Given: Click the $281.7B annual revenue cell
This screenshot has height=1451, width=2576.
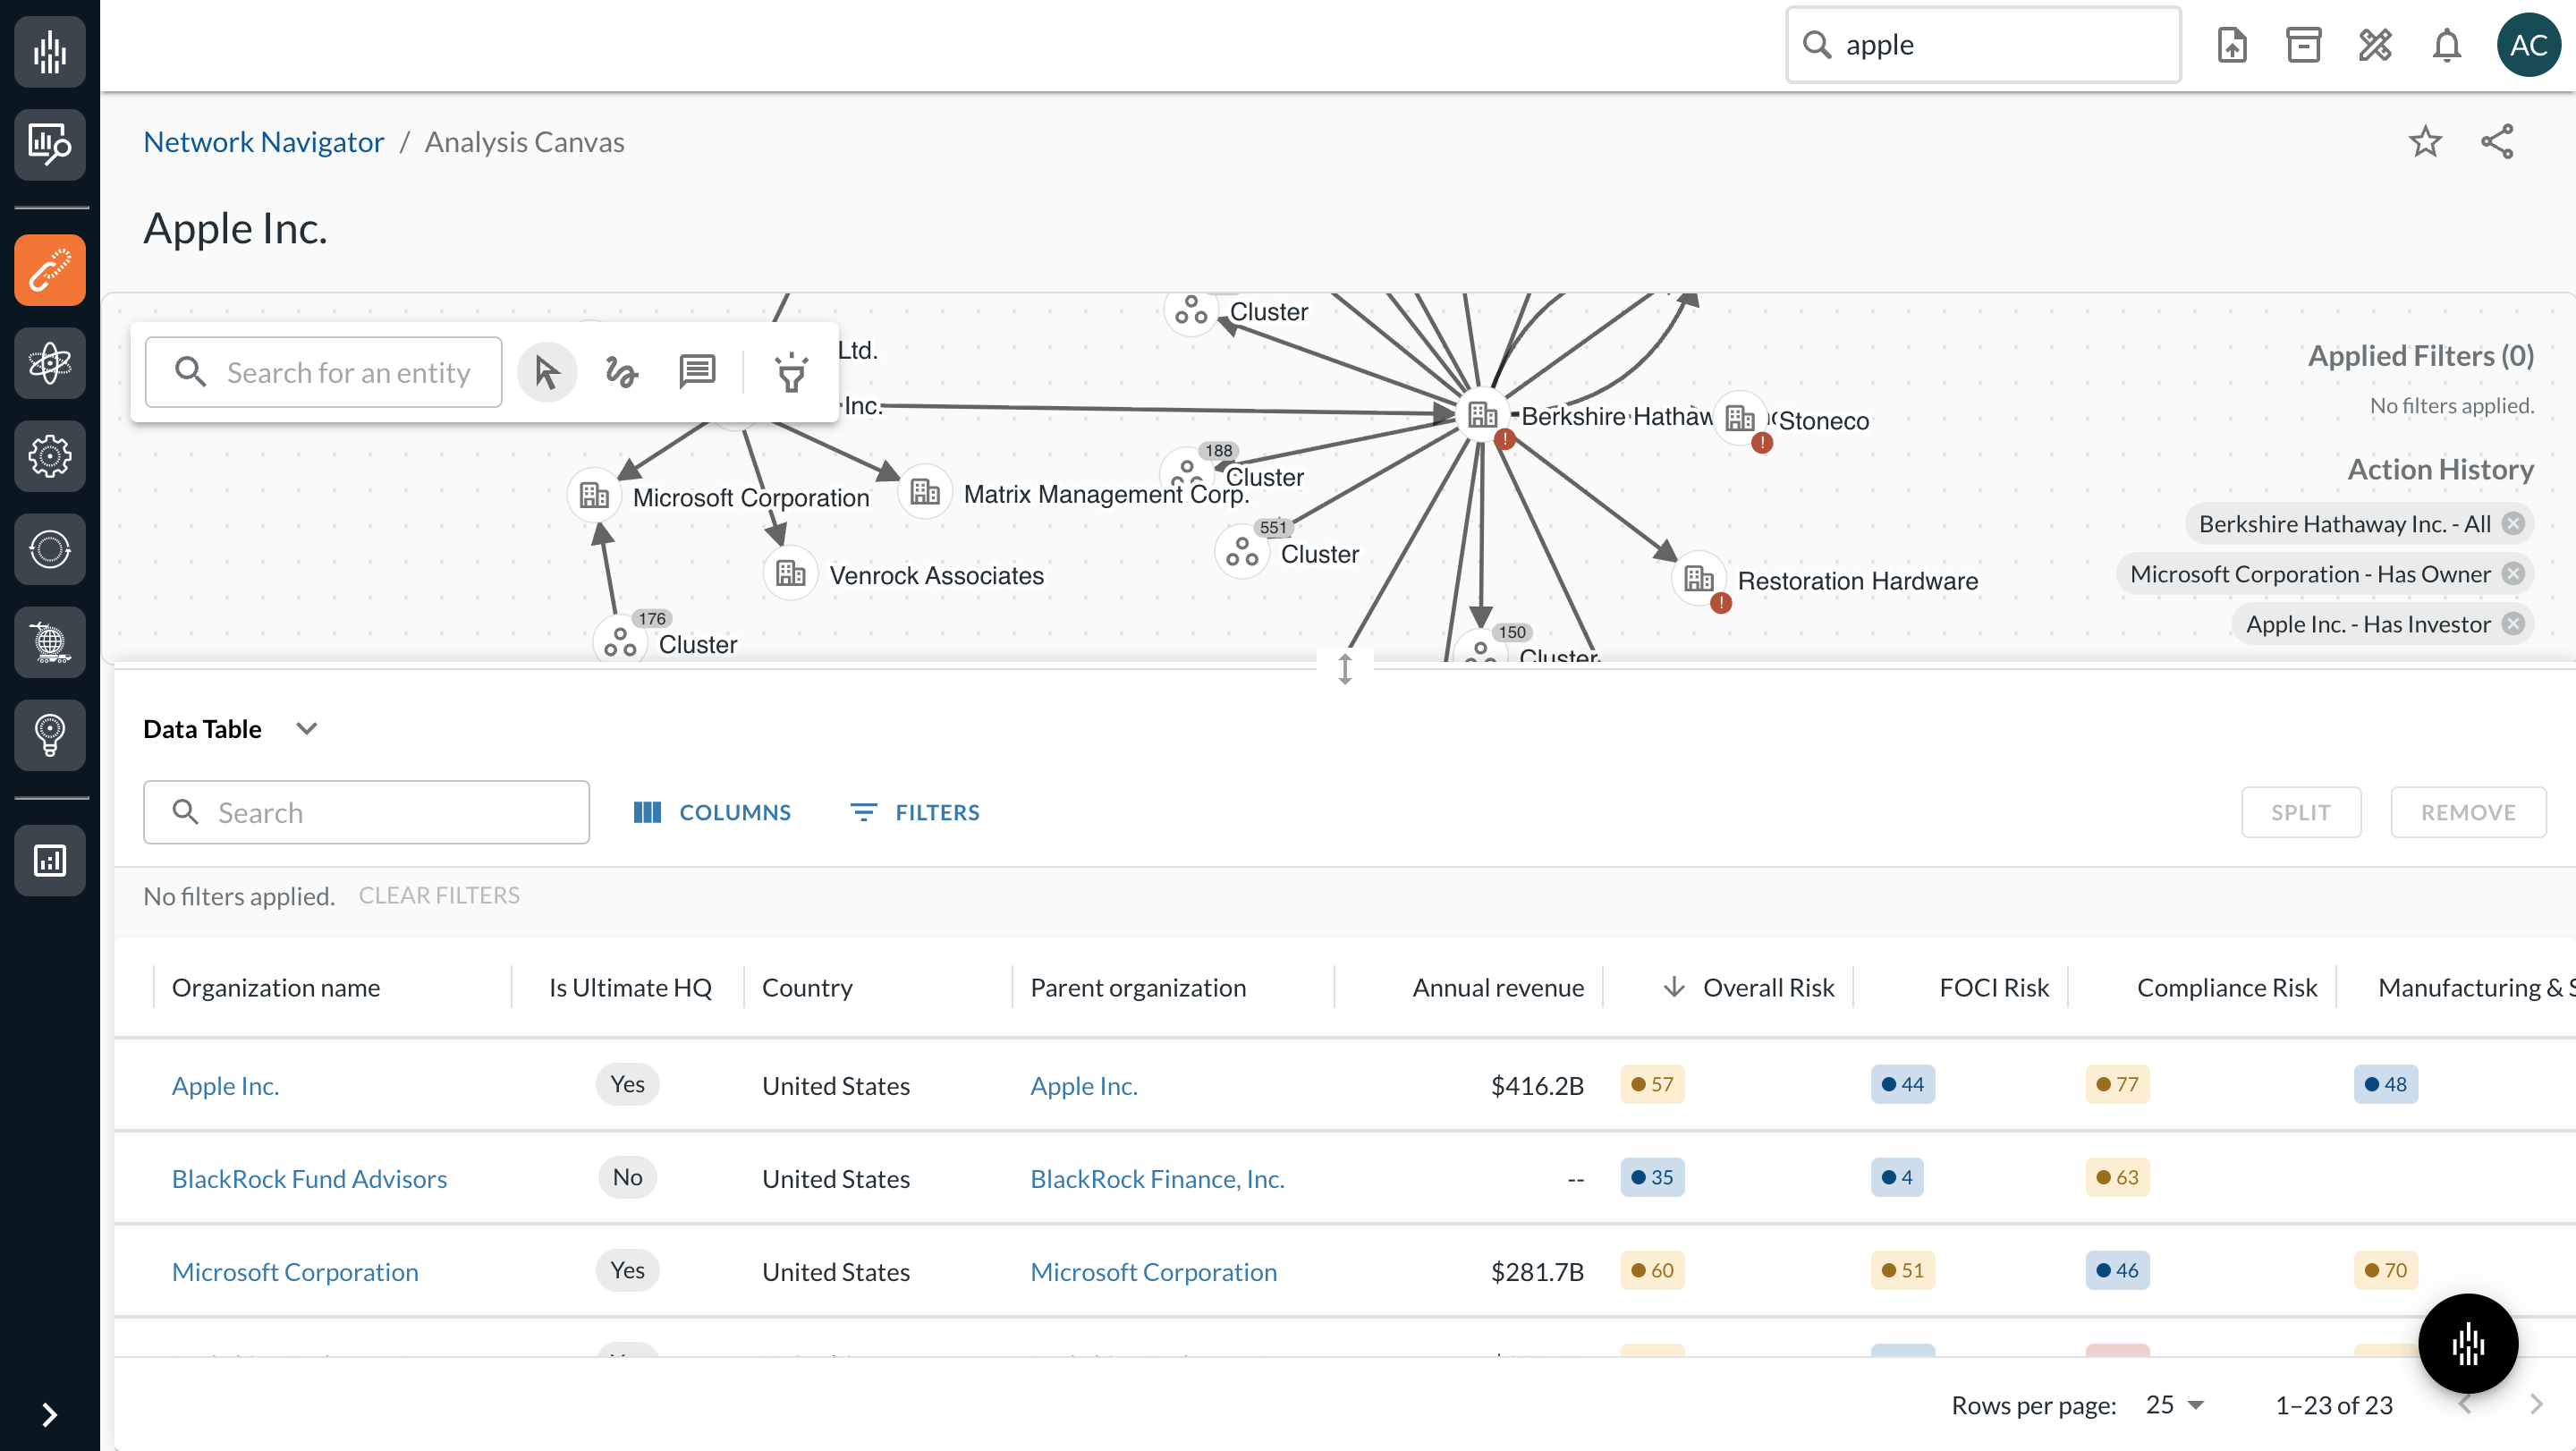Looking at the screenshot, I should (x=1537, y=1271).
